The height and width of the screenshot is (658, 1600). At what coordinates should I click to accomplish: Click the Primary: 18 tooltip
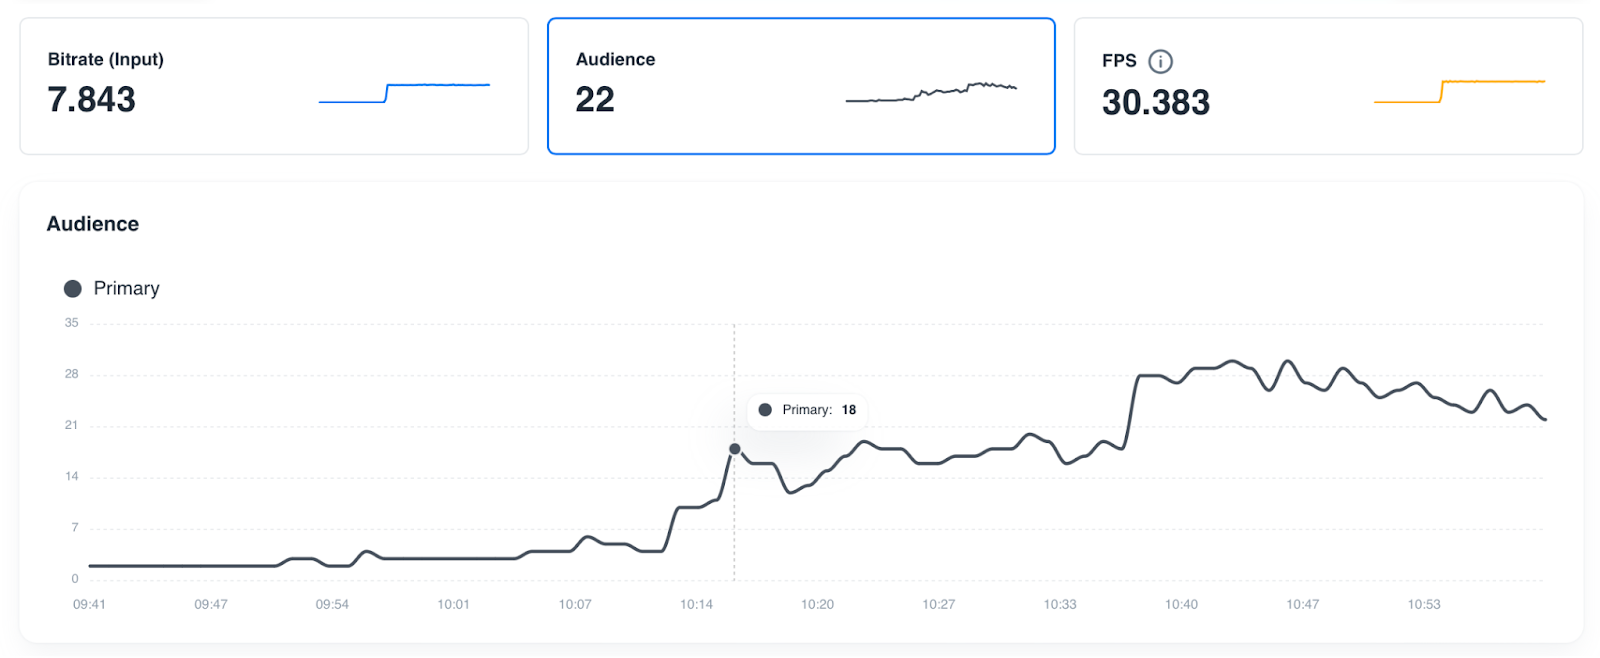[807, 410]
